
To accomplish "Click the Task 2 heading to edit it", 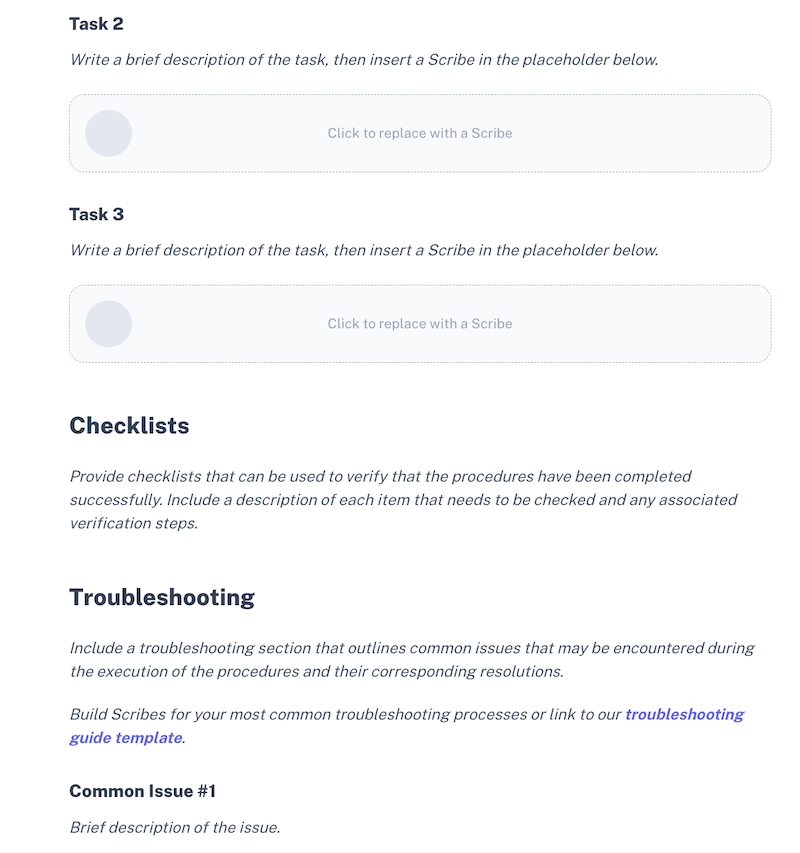I will (96, 23).
